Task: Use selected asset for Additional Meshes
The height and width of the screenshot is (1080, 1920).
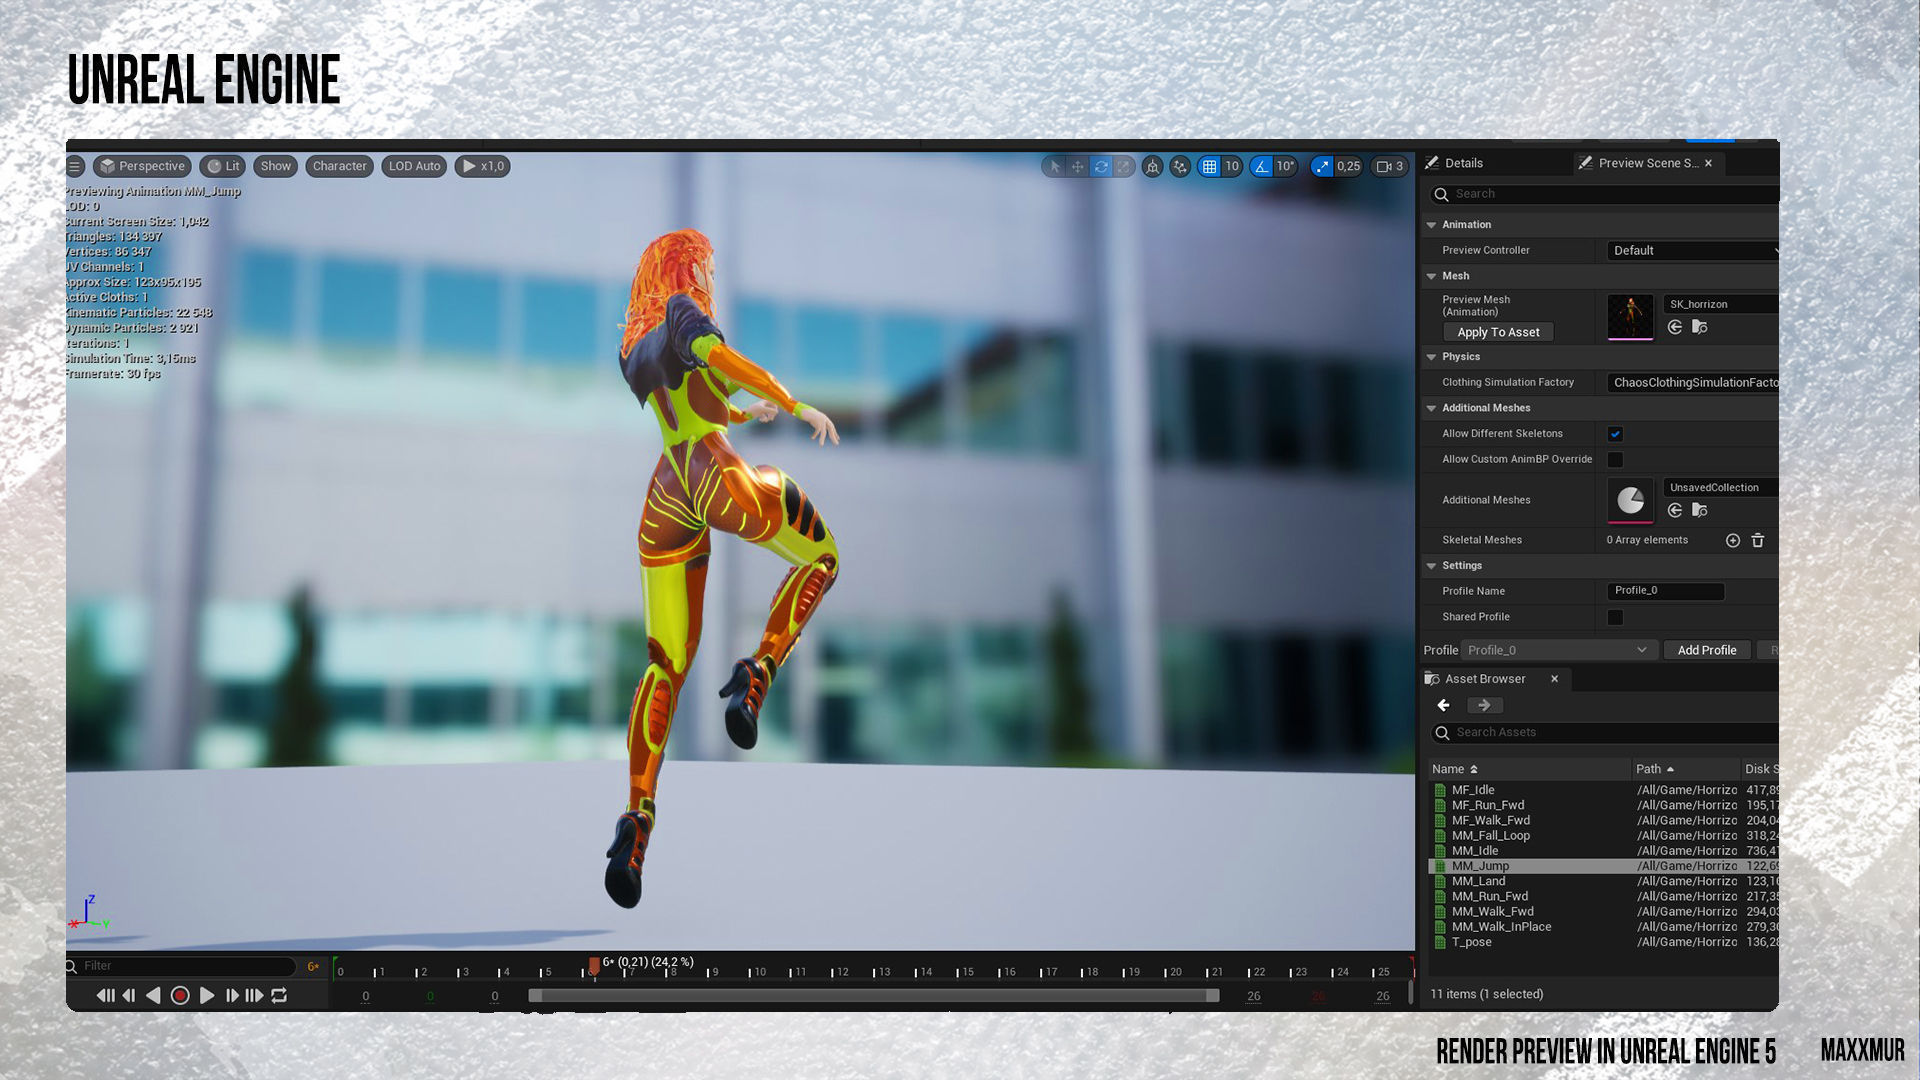Action: click(x=1675, y=511)
